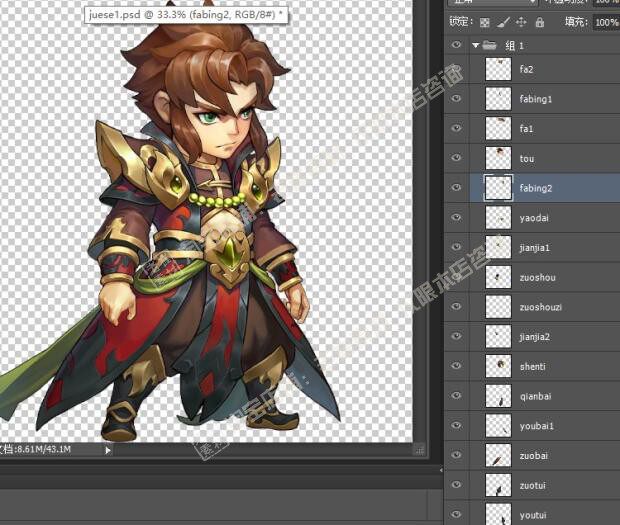Viewport: 620px width, 525px height.
Task: Hide the youtui layer
Action: (x=456, y=514)
